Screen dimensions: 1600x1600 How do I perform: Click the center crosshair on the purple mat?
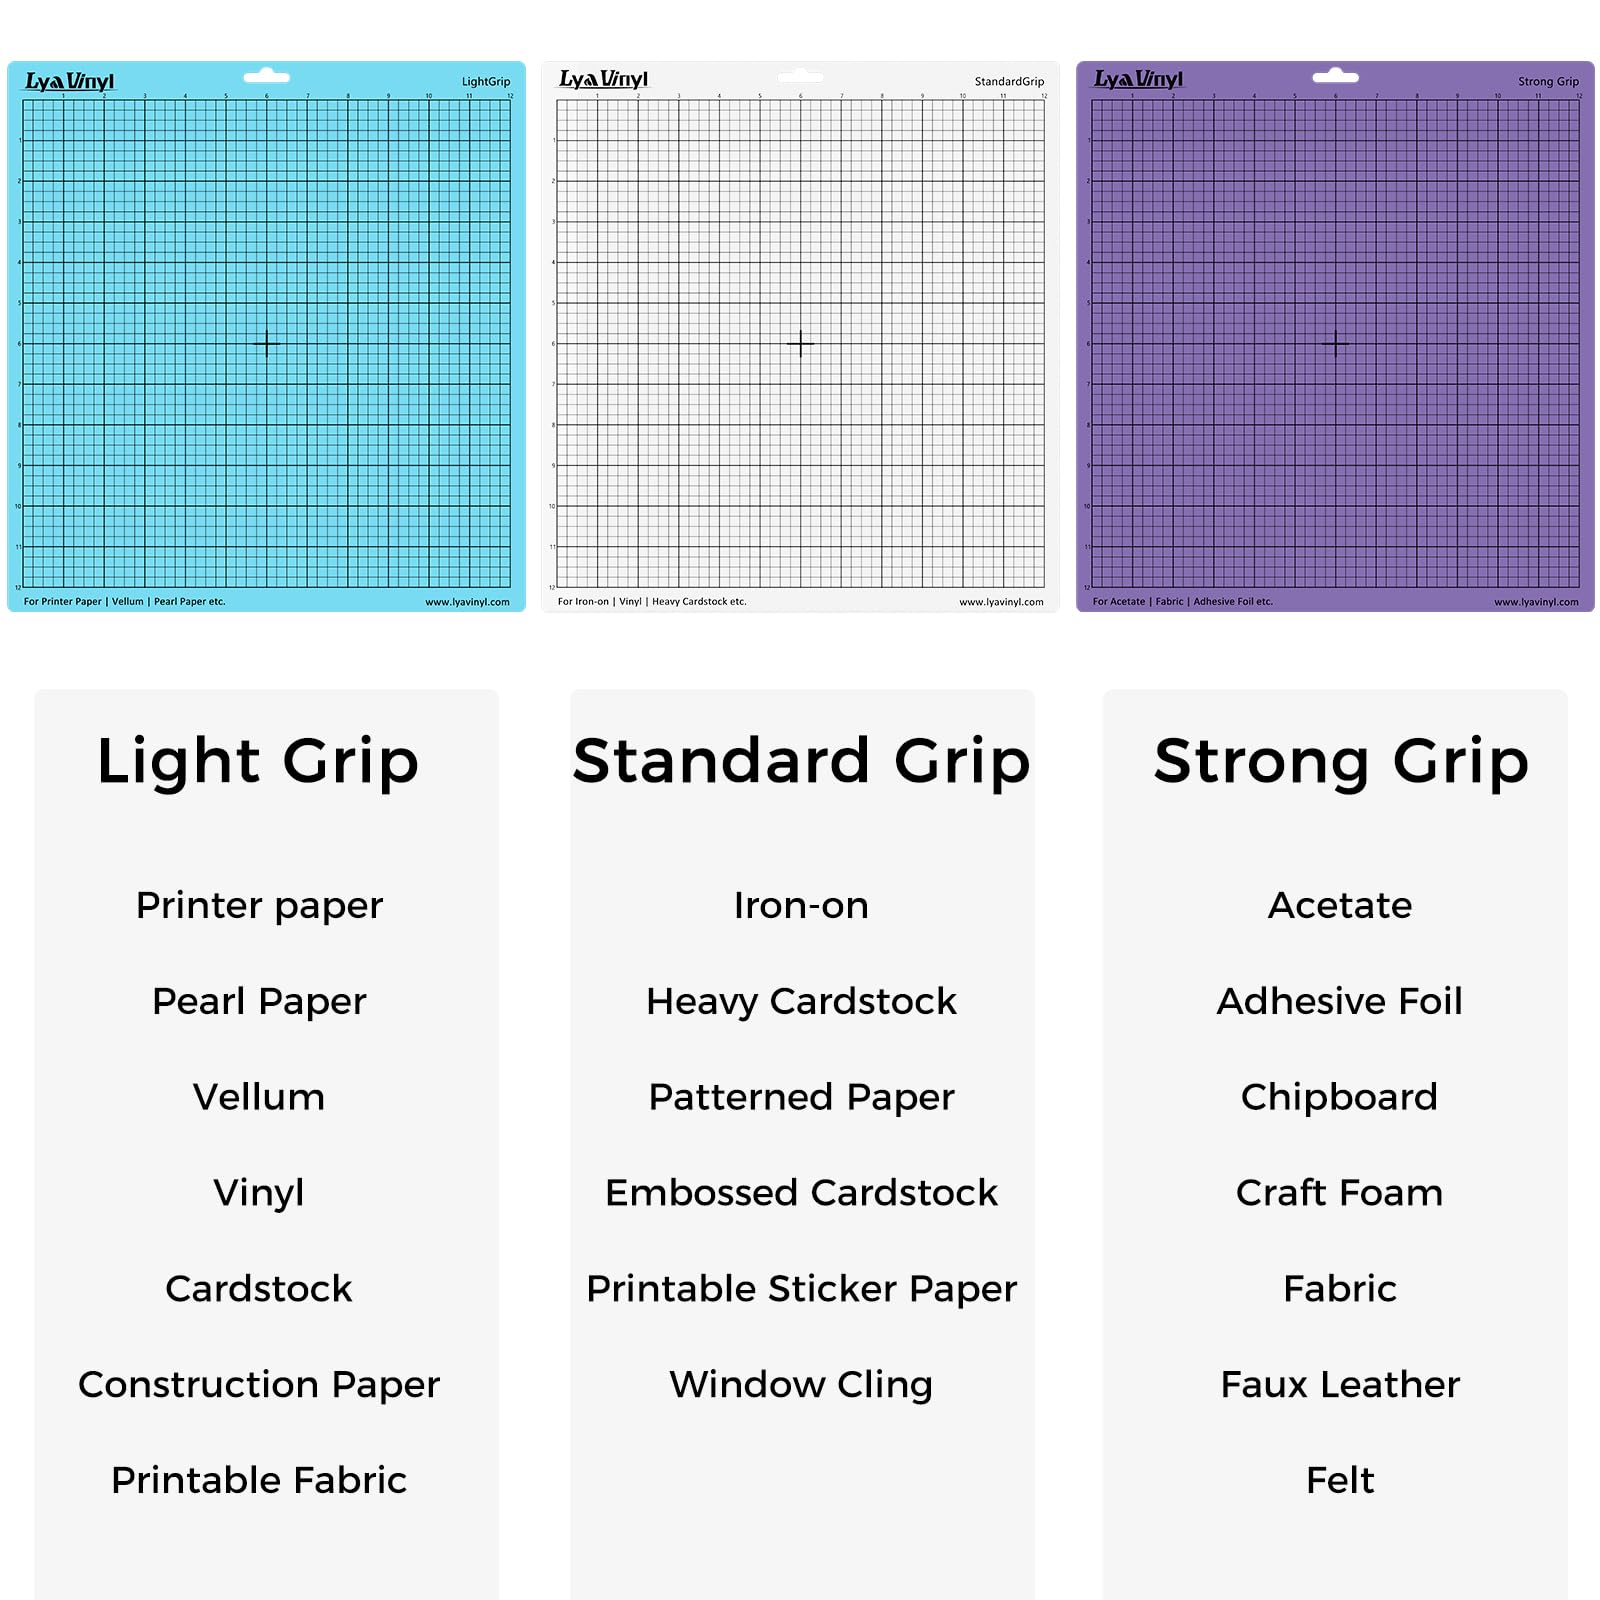[x=1336, y=344]
